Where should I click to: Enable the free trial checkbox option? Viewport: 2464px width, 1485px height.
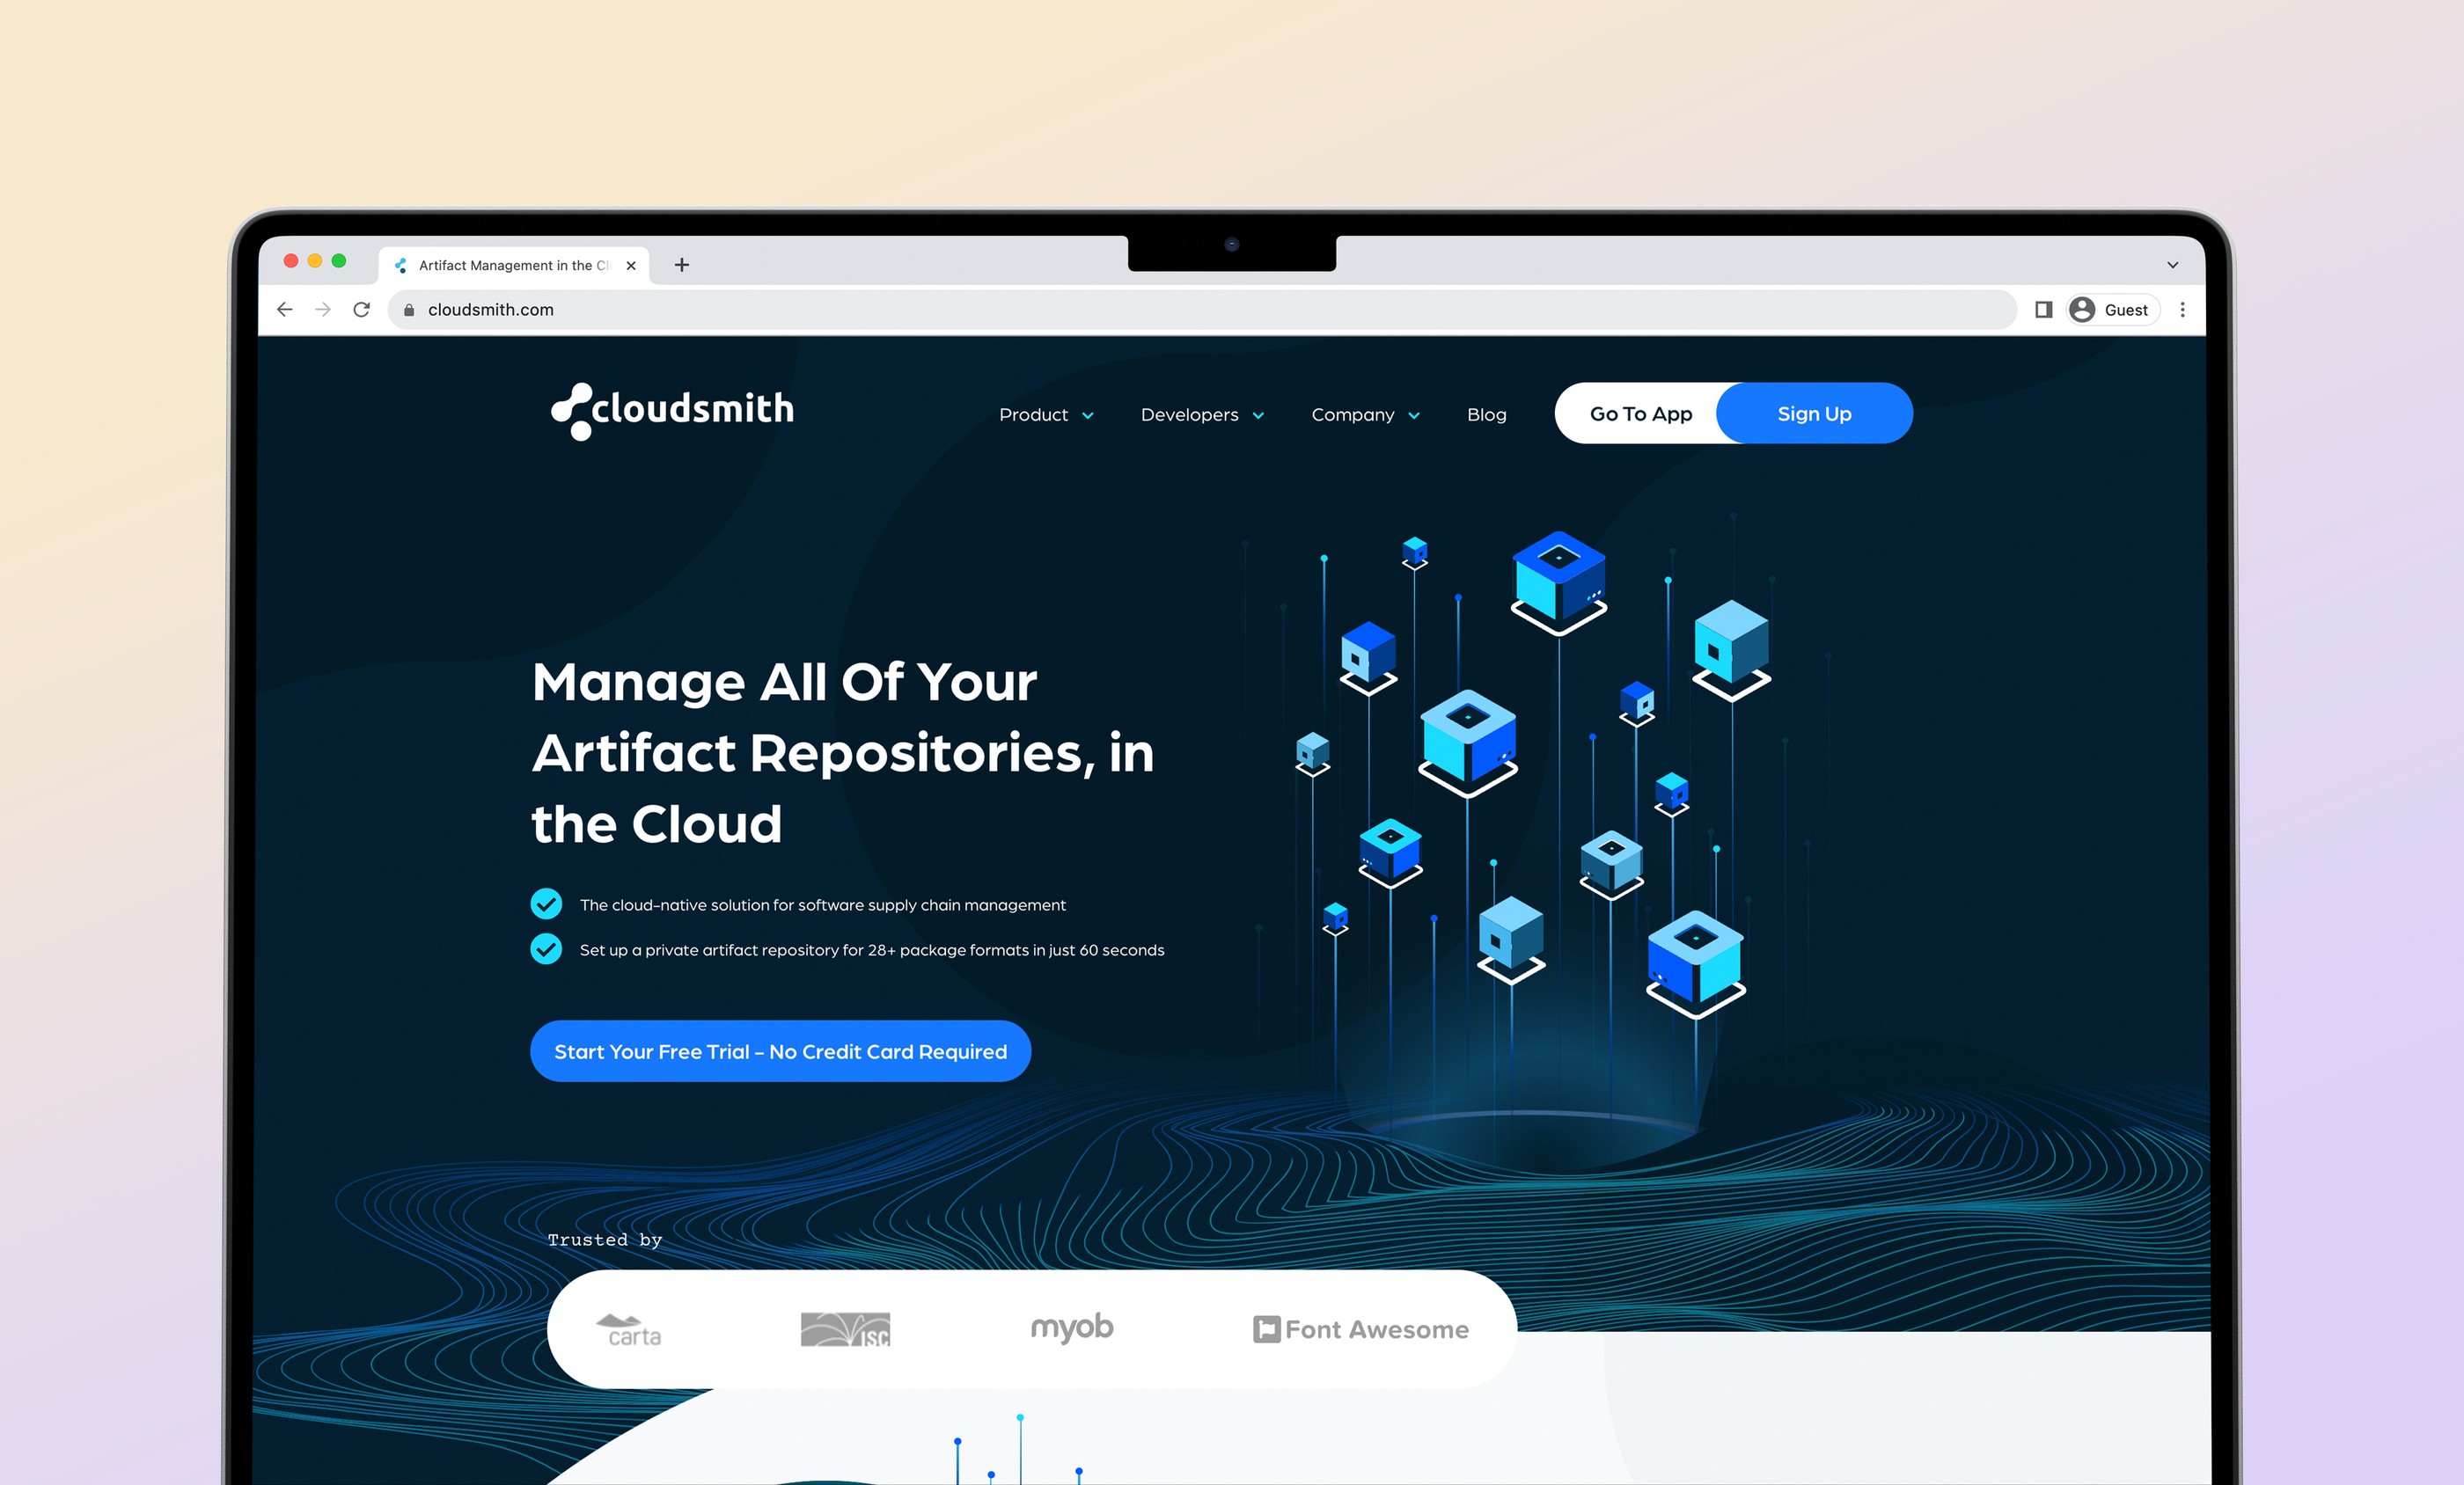(x=781, y=1050)
